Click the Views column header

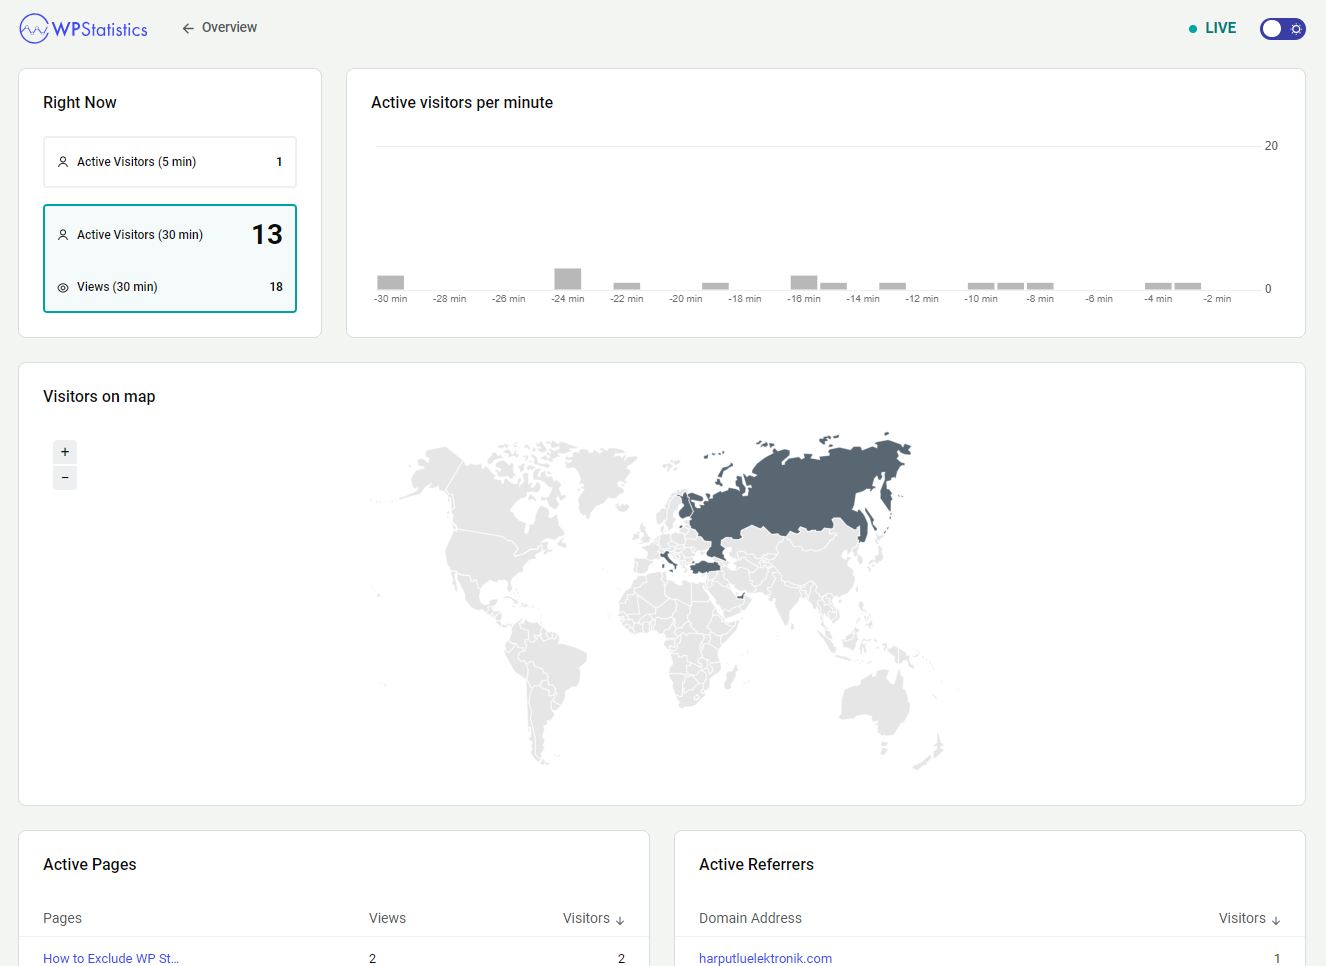coord(387,918)
